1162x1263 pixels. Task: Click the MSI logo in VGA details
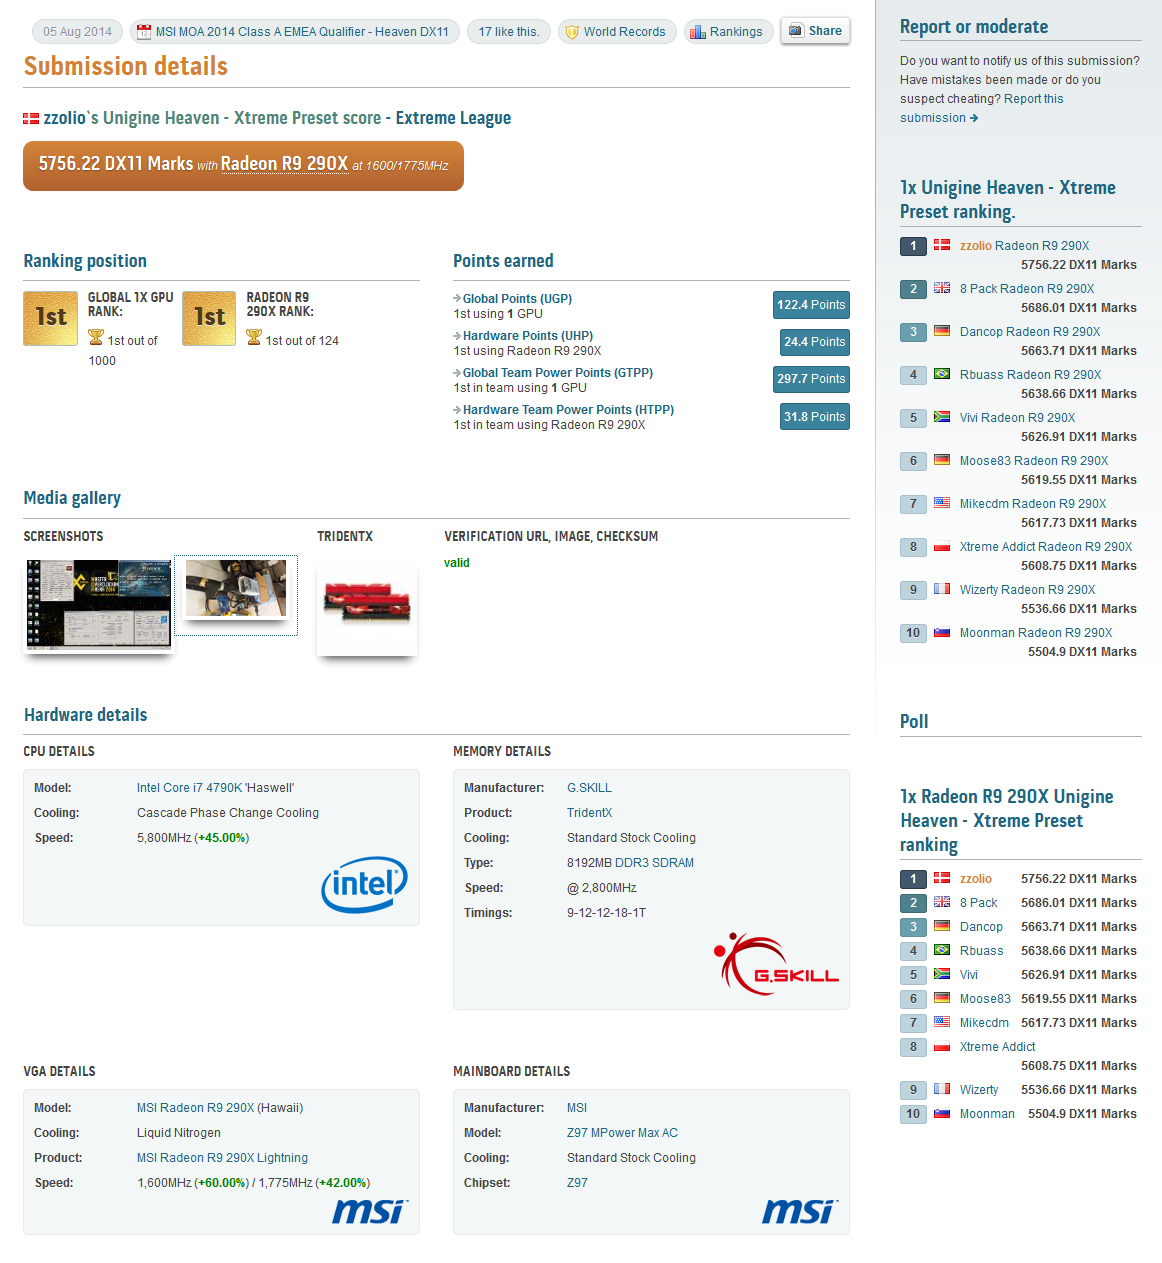click(x=370, y=1211)
